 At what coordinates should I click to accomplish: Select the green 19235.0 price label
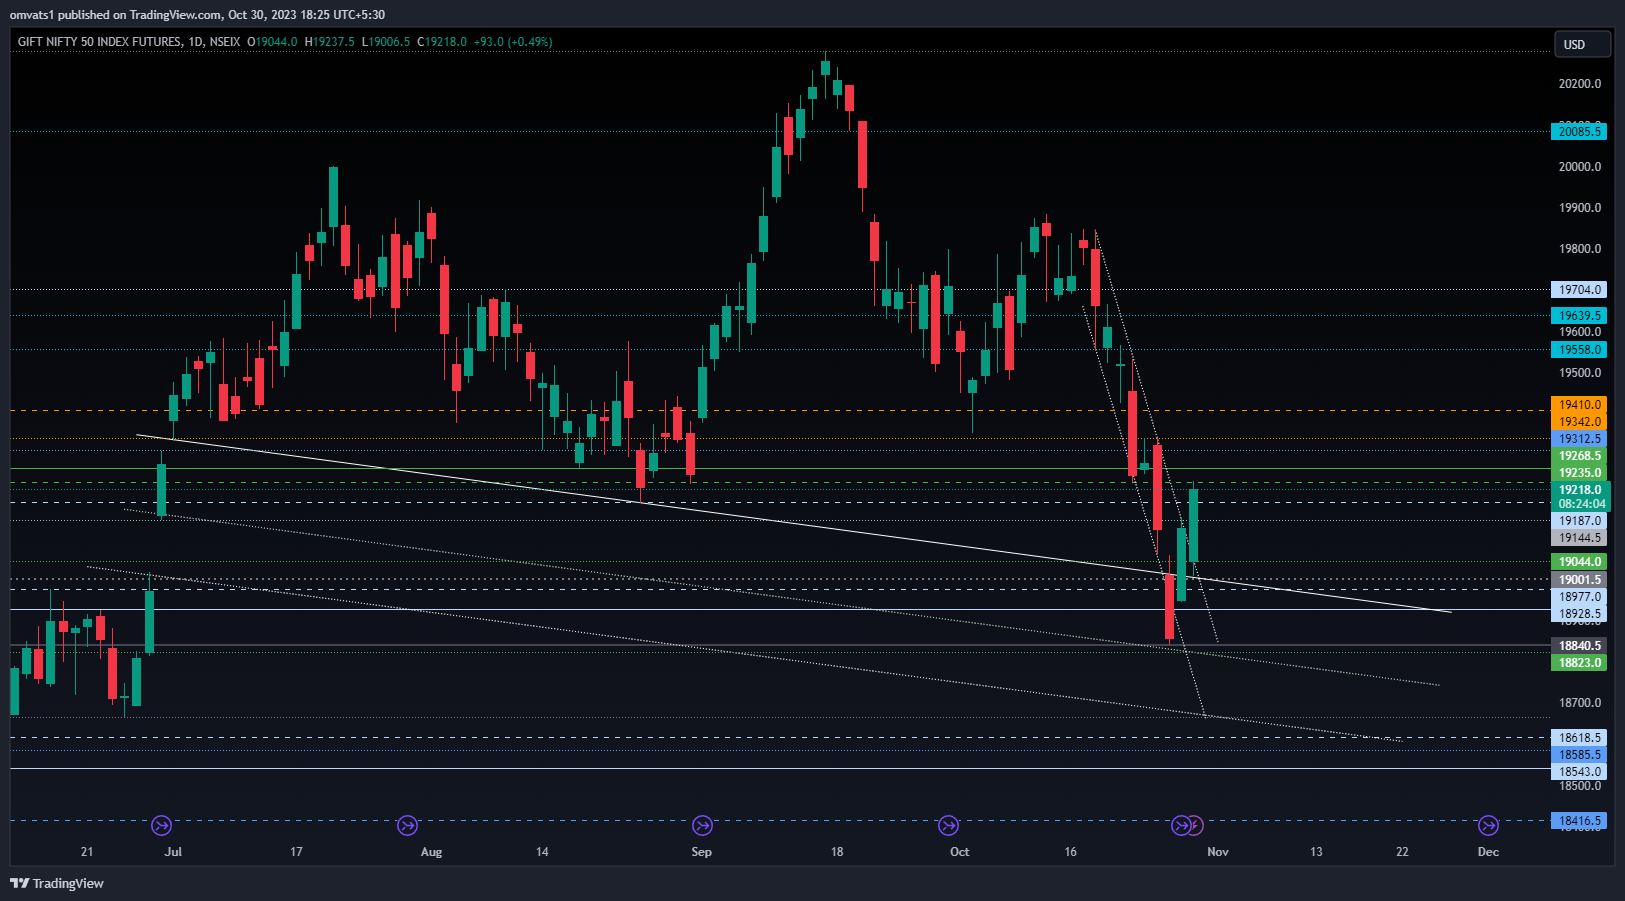click(x=1580, y=473)
